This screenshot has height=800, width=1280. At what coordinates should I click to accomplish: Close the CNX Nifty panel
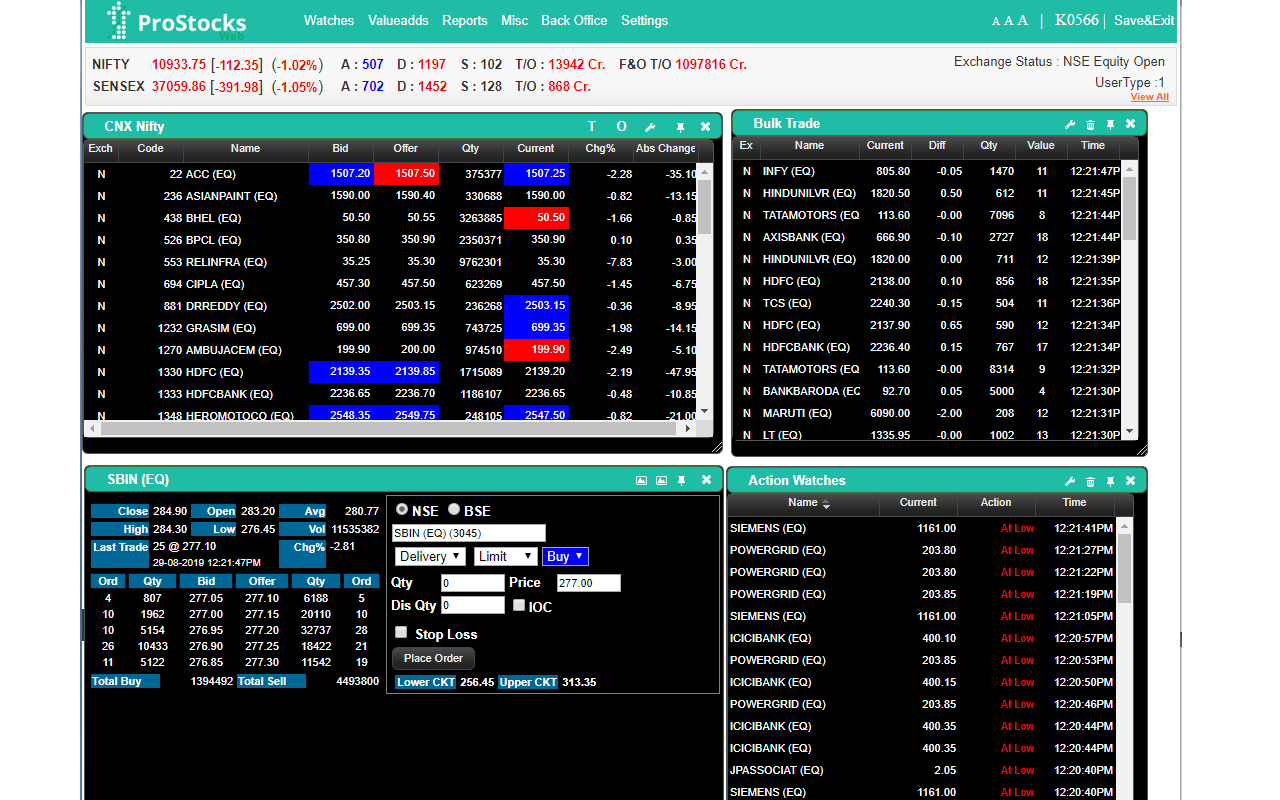point(706,127)
